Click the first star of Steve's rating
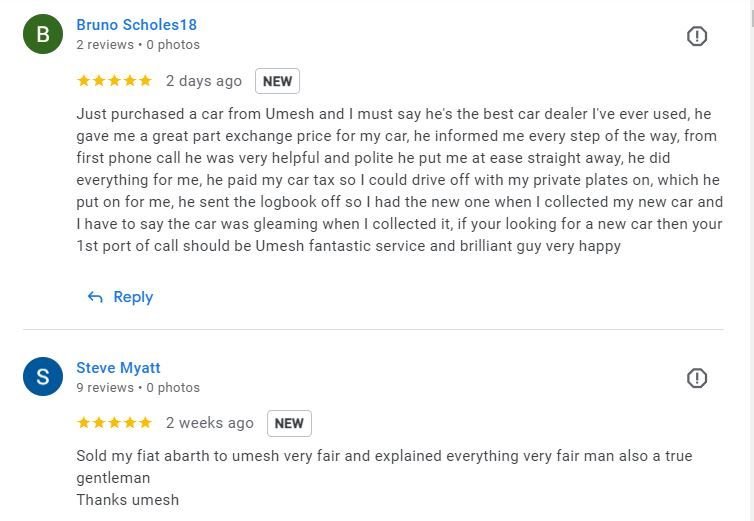This screenshot has height=521, width=754. (84, 423)
